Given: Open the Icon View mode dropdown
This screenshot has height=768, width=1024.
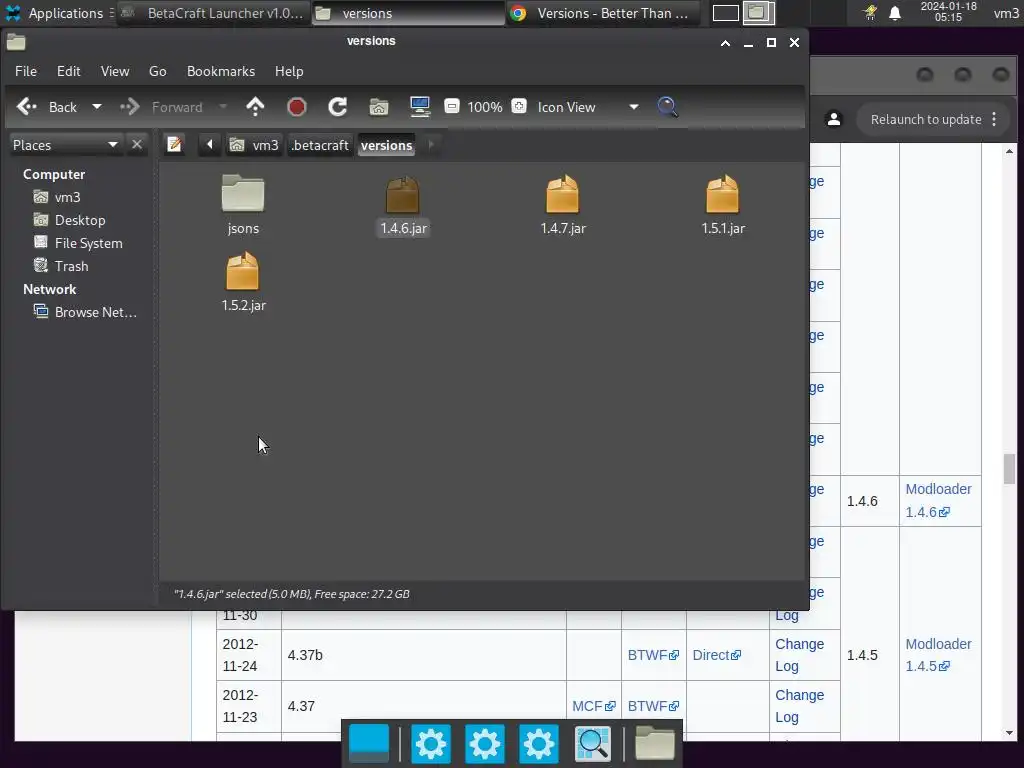Looking at the screenshot, I should (x=588, y=107).
